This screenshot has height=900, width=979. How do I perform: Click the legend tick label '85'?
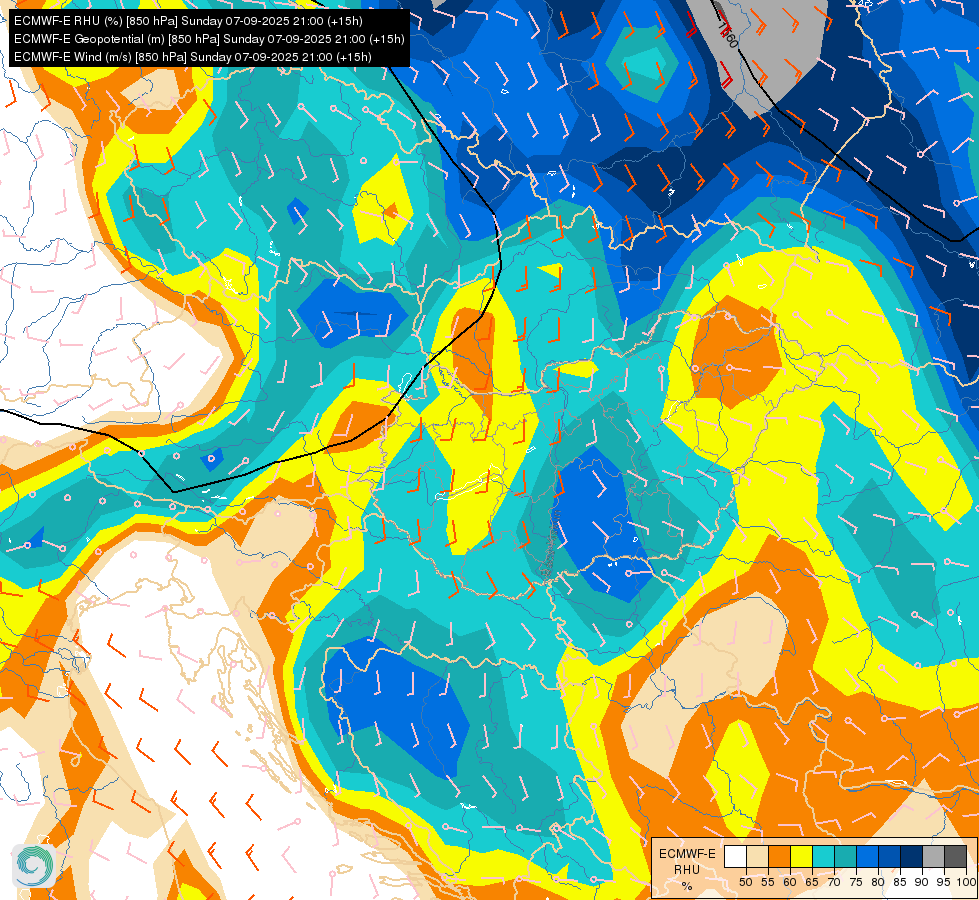coord(900,882)
